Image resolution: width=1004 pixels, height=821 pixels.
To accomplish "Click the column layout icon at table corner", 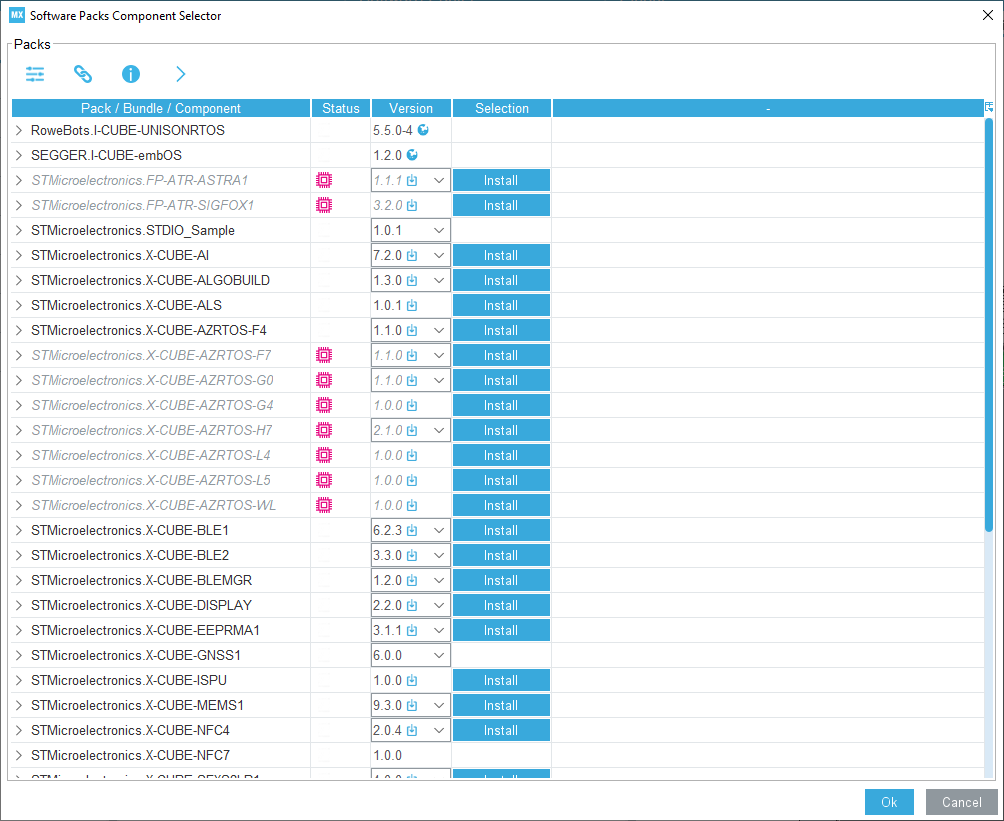I will coord(989,107).
